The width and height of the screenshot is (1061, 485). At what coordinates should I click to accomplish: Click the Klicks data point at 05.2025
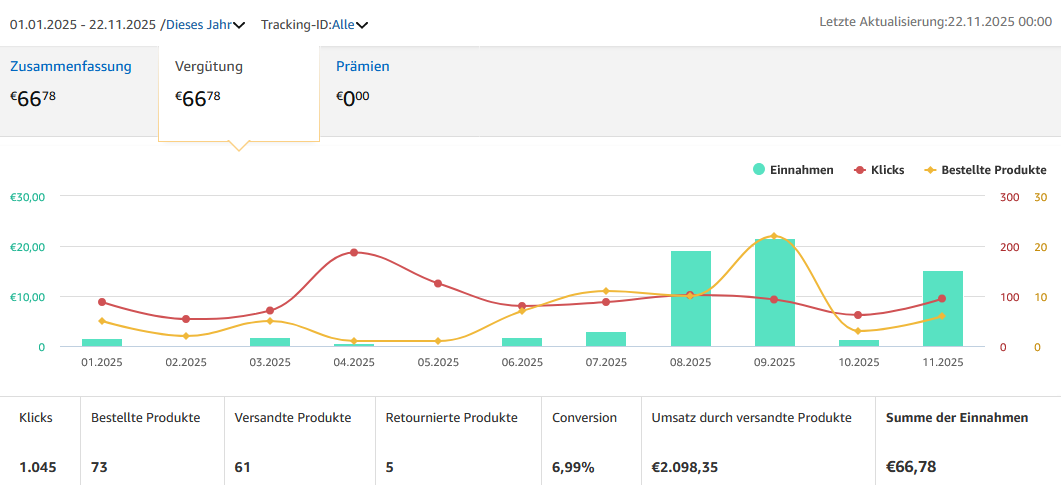coord(438,284)
